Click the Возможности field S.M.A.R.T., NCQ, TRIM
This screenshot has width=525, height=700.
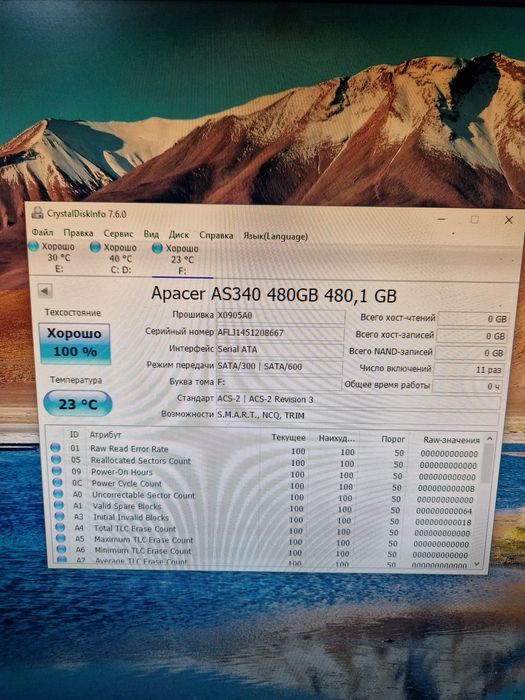click(357, 417)
